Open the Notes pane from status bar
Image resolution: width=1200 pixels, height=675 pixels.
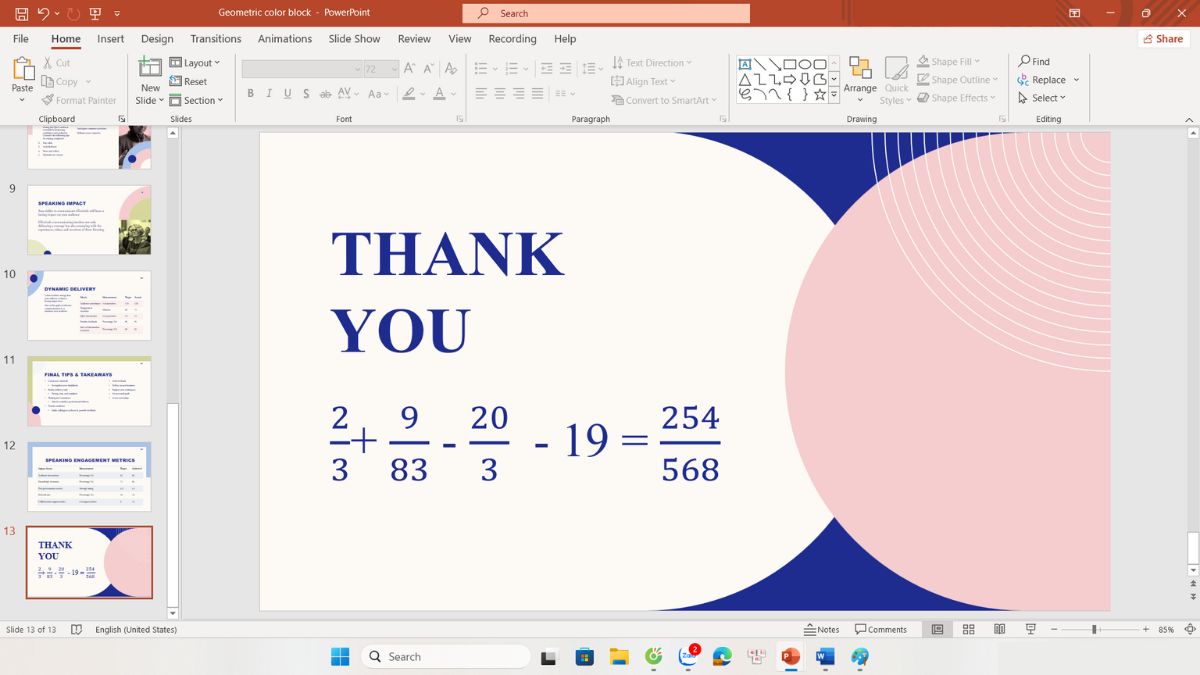coord(822,629)
